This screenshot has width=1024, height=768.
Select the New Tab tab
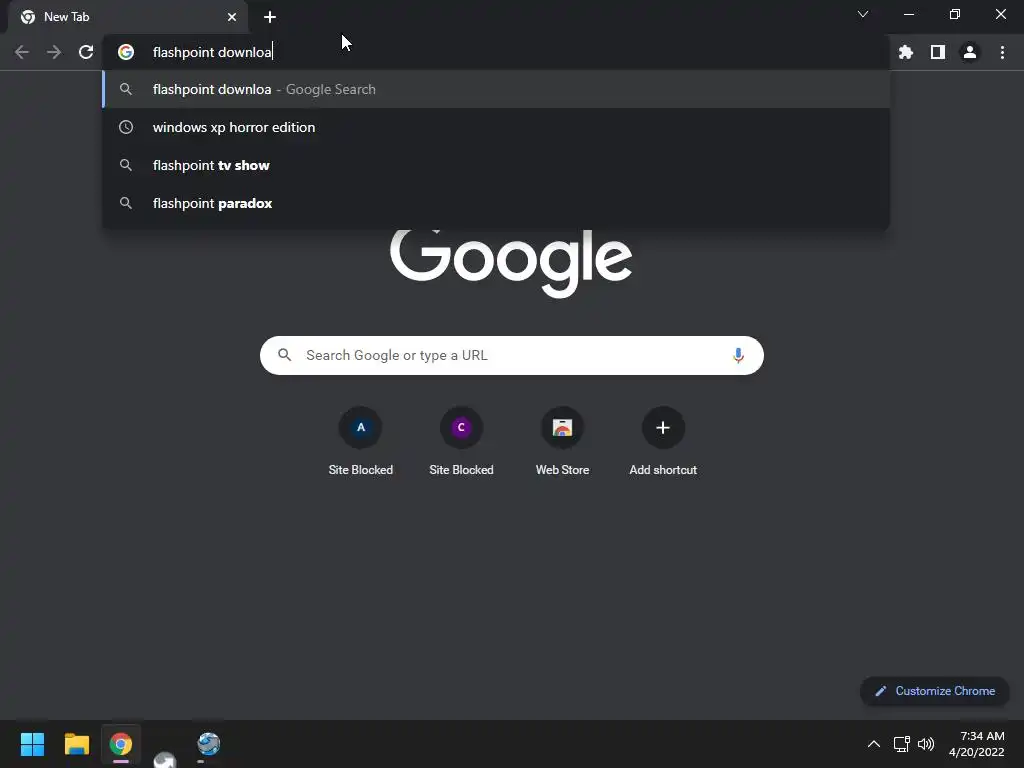coord(128,17)
